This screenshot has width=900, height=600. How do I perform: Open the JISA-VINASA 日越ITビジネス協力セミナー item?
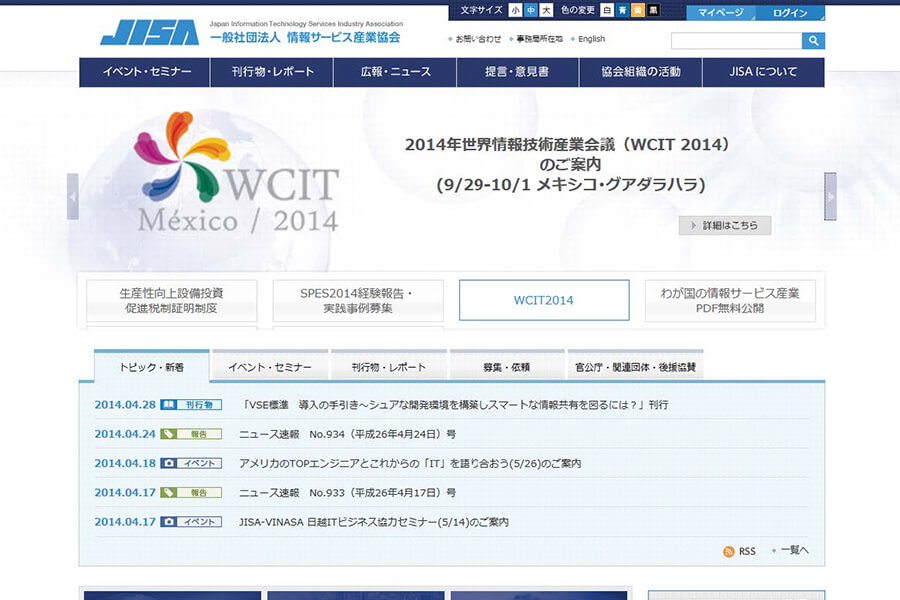[374, 522]
